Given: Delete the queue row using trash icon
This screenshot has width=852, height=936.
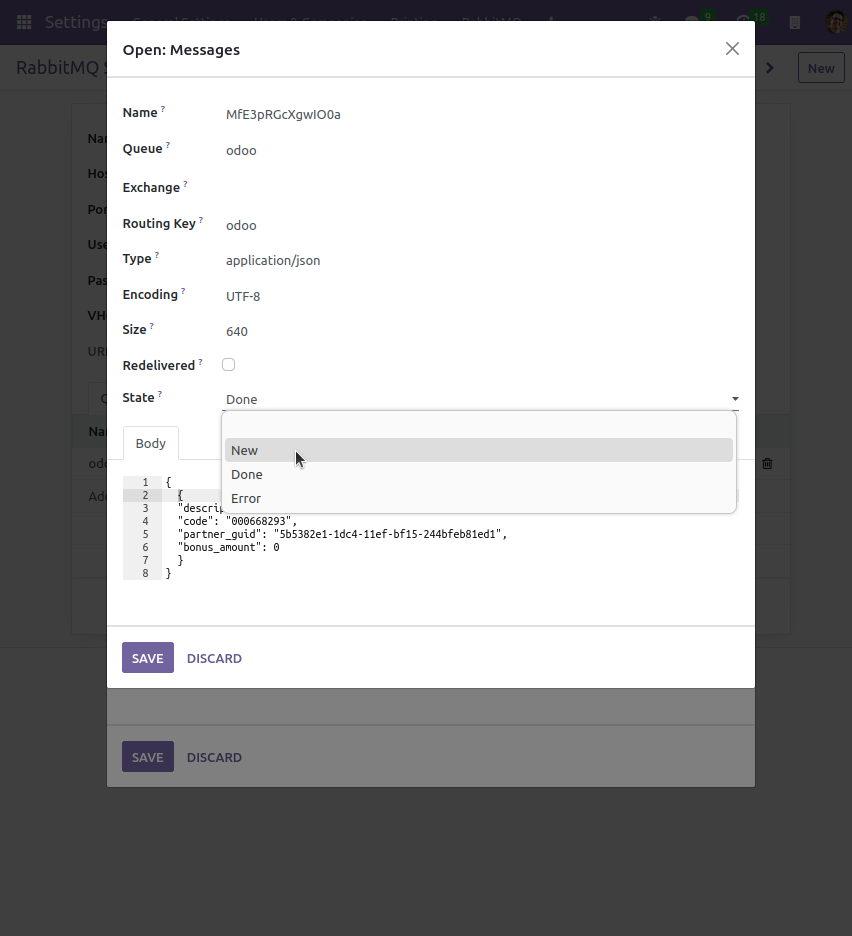Looking at the screenshot, I should pyautogui.click(x=767, y=463).
